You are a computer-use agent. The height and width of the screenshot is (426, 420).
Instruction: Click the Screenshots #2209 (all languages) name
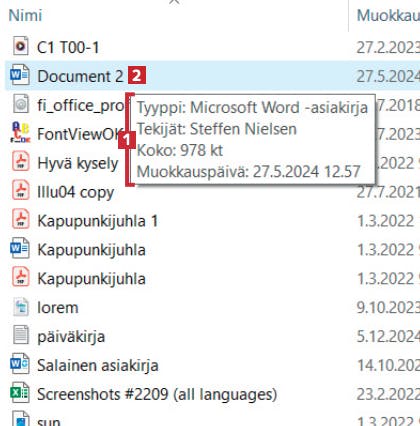coord(157,395)
